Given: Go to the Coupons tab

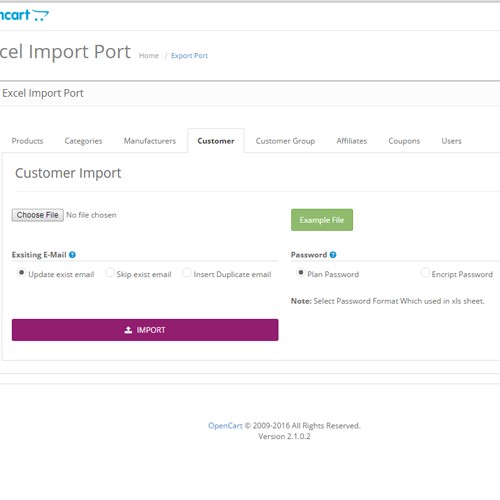Looking at the screenshot, I should point(404,141).
